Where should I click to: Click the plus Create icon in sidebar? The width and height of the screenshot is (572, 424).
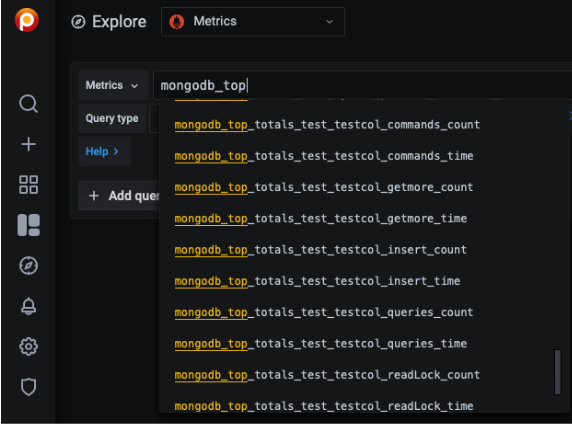[28, 144]
